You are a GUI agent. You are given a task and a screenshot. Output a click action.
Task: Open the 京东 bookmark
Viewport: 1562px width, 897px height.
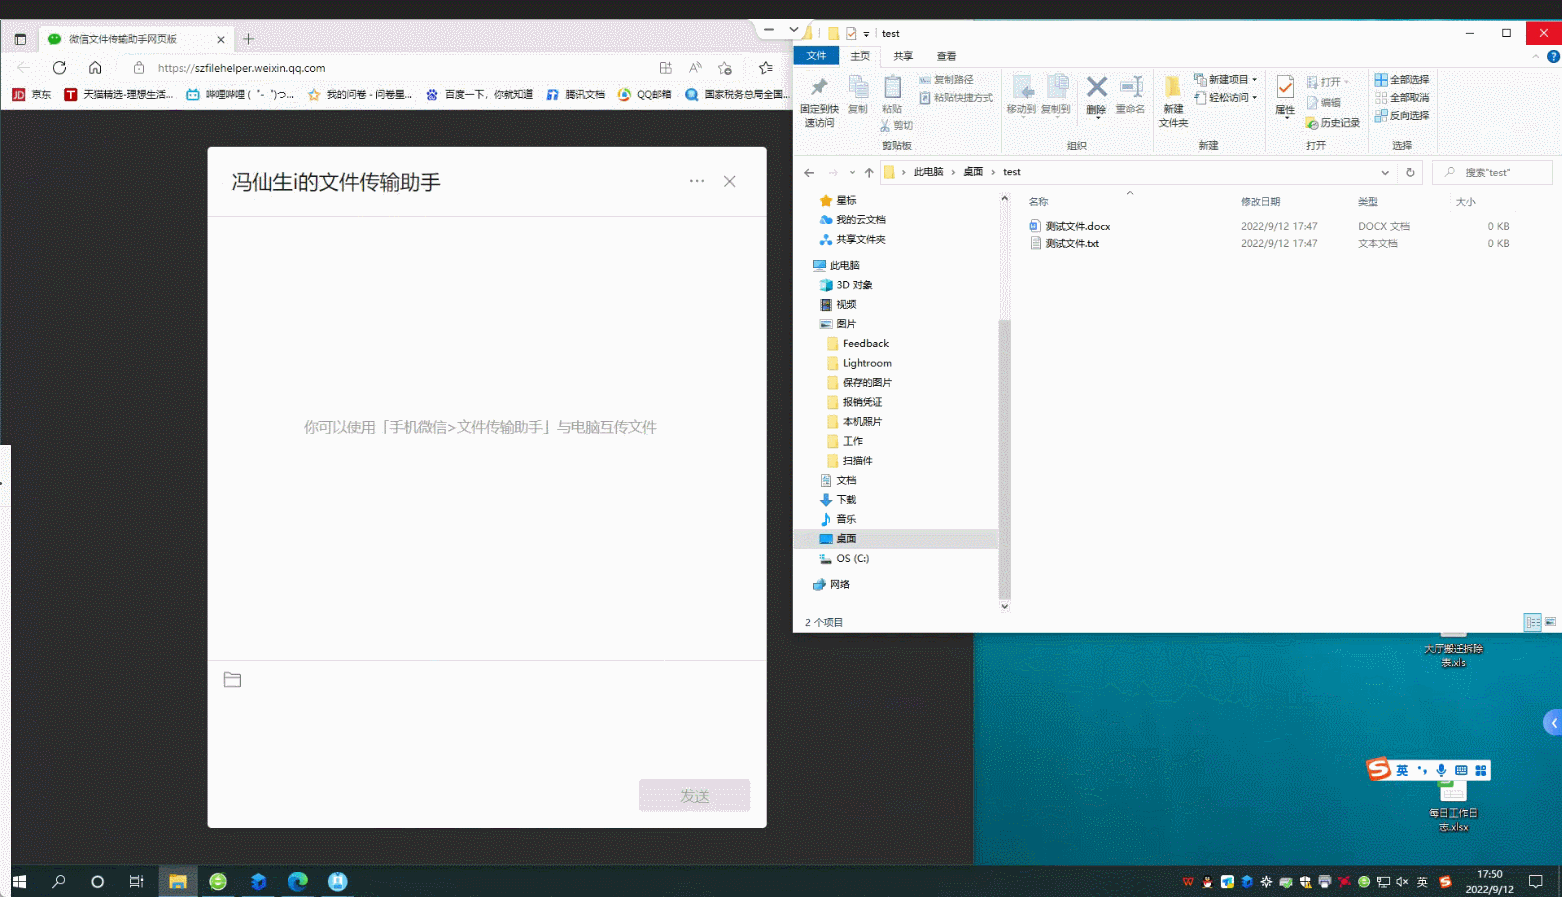pyautogui.click(x=32, y=94)
